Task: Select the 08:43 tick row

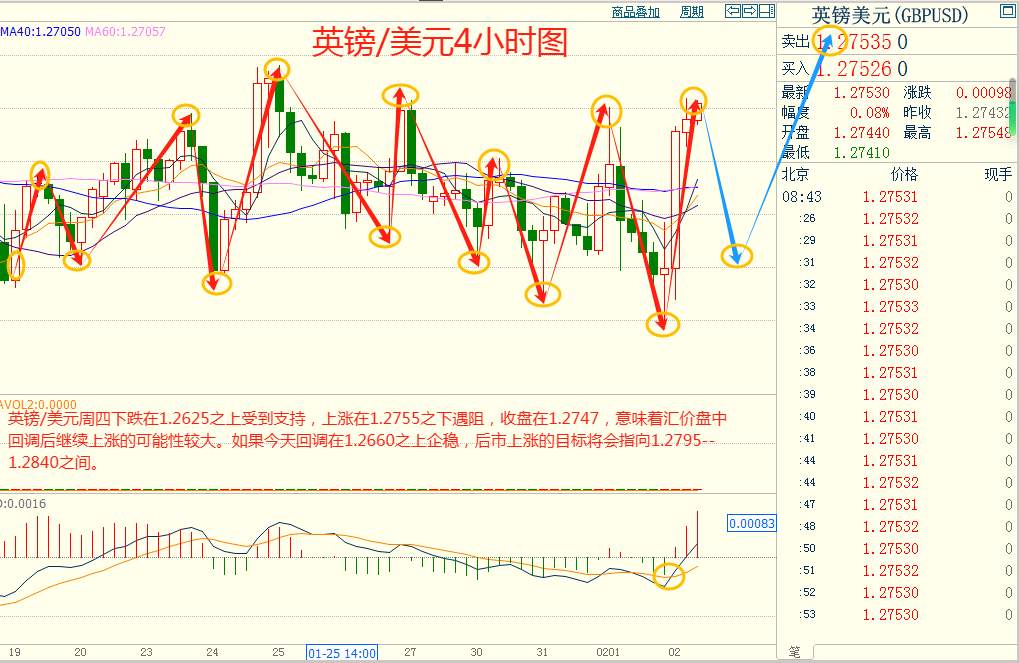Action: pos(897,197)
